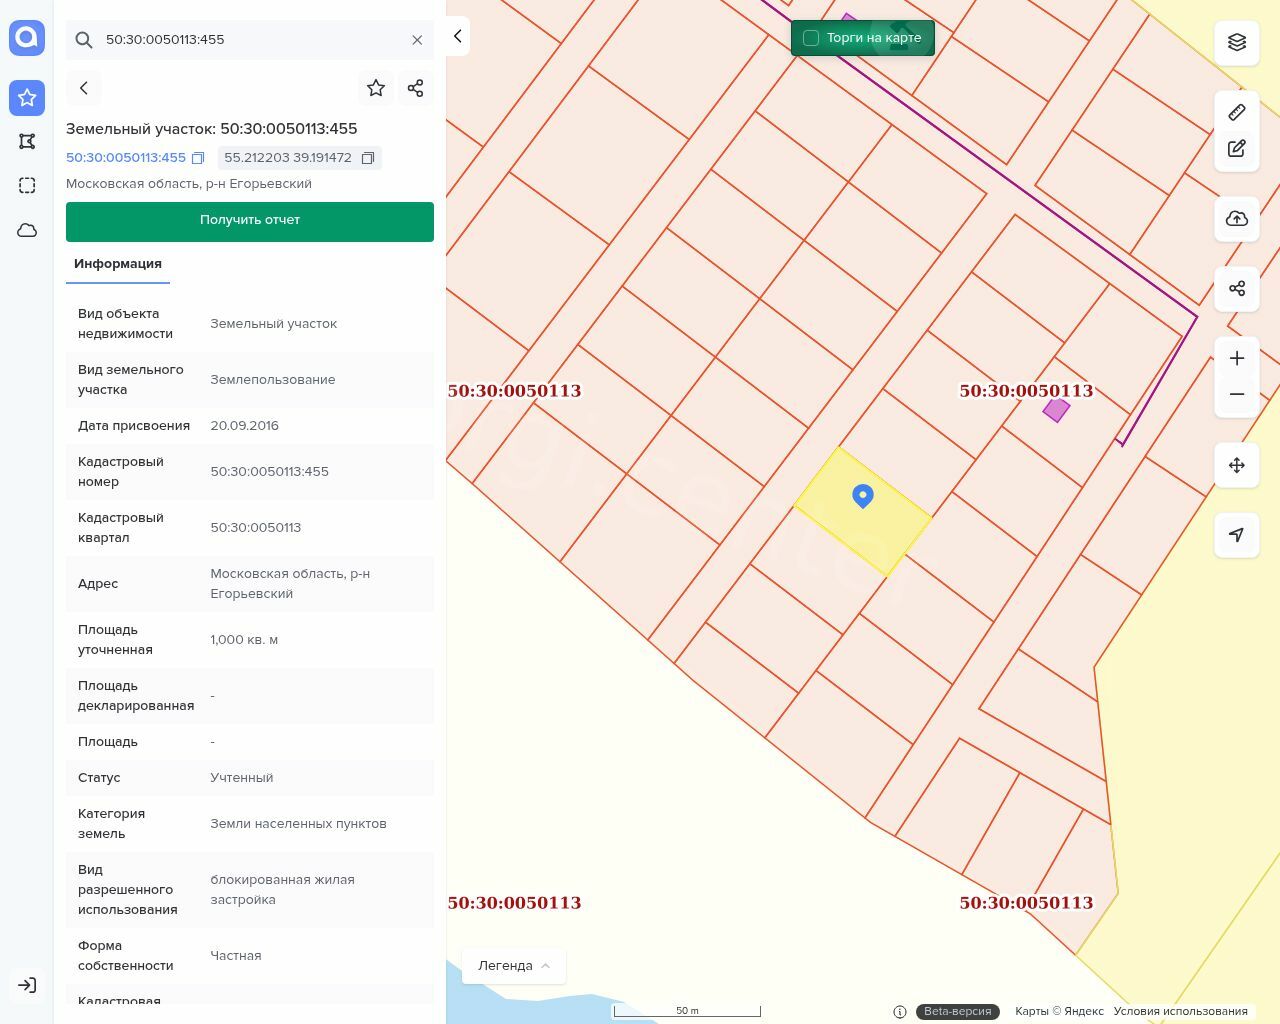Copy the cadastral number 50:30:0050113:455

point(198,158)
